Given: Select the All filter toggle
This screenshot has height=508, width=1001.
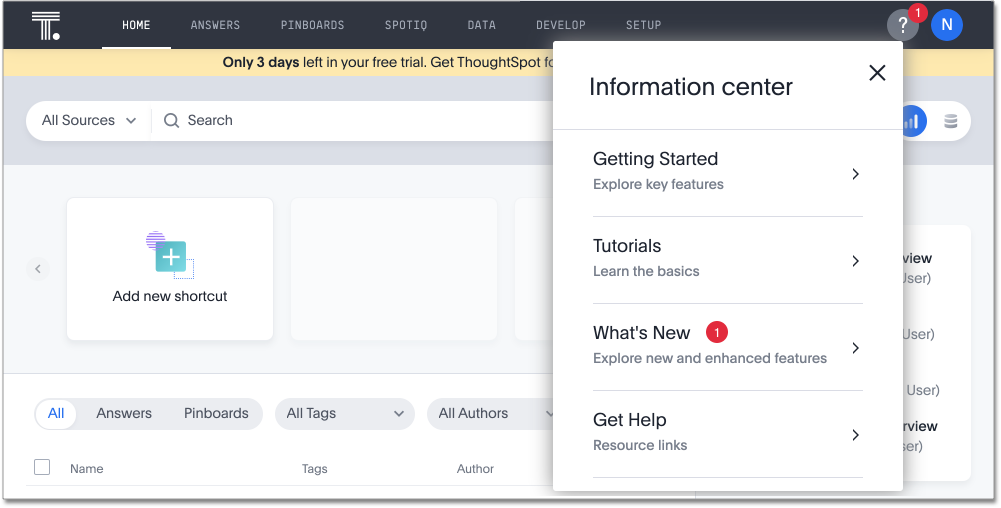Looking at the screenshot, I should (56, 414).
